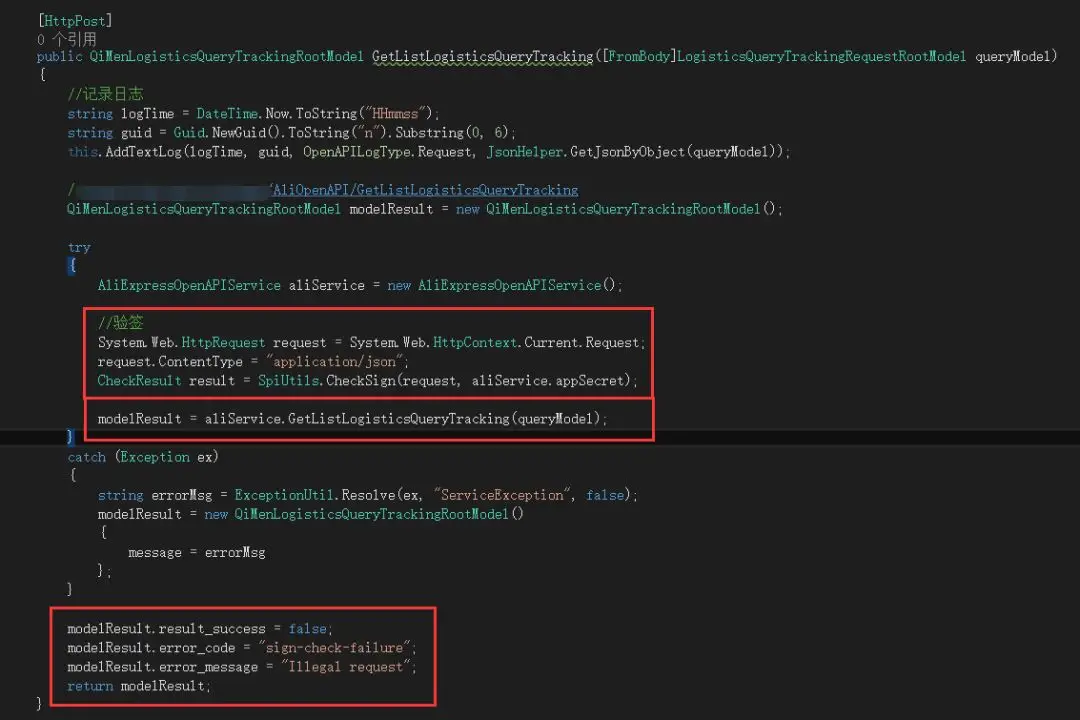Screen dimensions: 1080x720
Task: Click the aliService variable in its declaration
Action: pos(326,285)
